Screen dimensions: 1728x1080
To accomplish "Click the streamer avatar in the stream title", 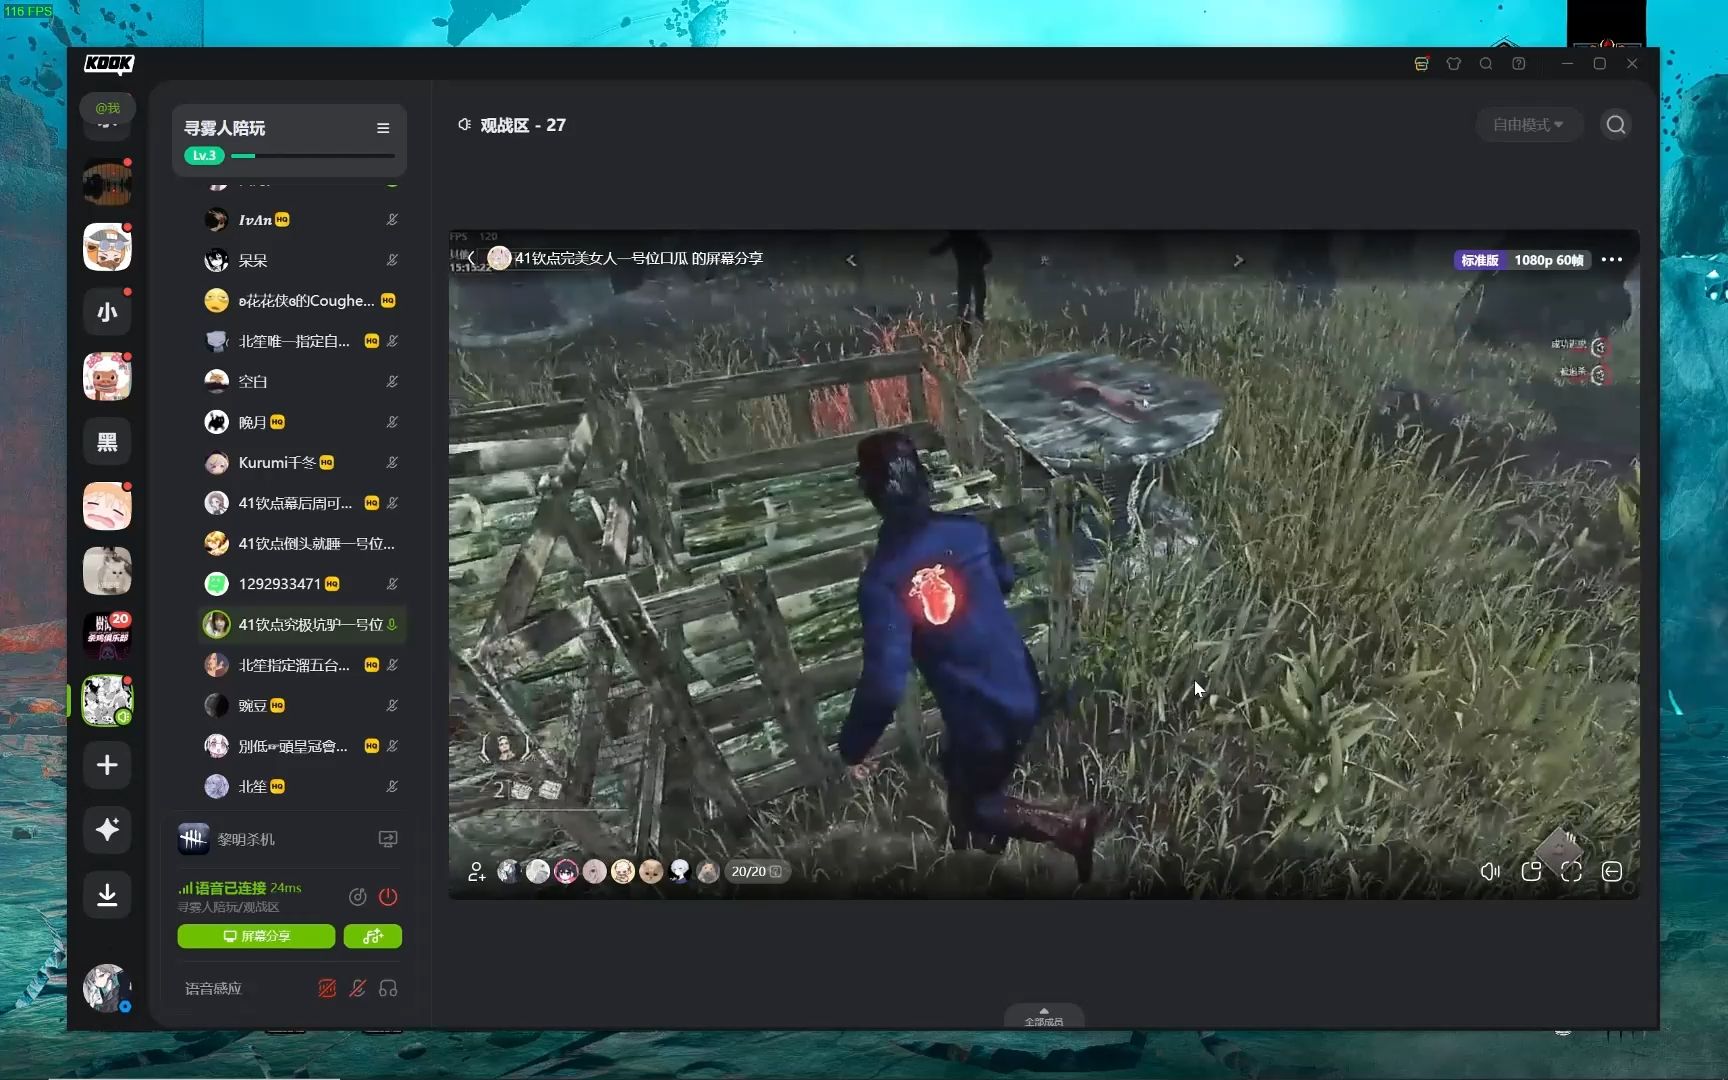I will 500,259.
